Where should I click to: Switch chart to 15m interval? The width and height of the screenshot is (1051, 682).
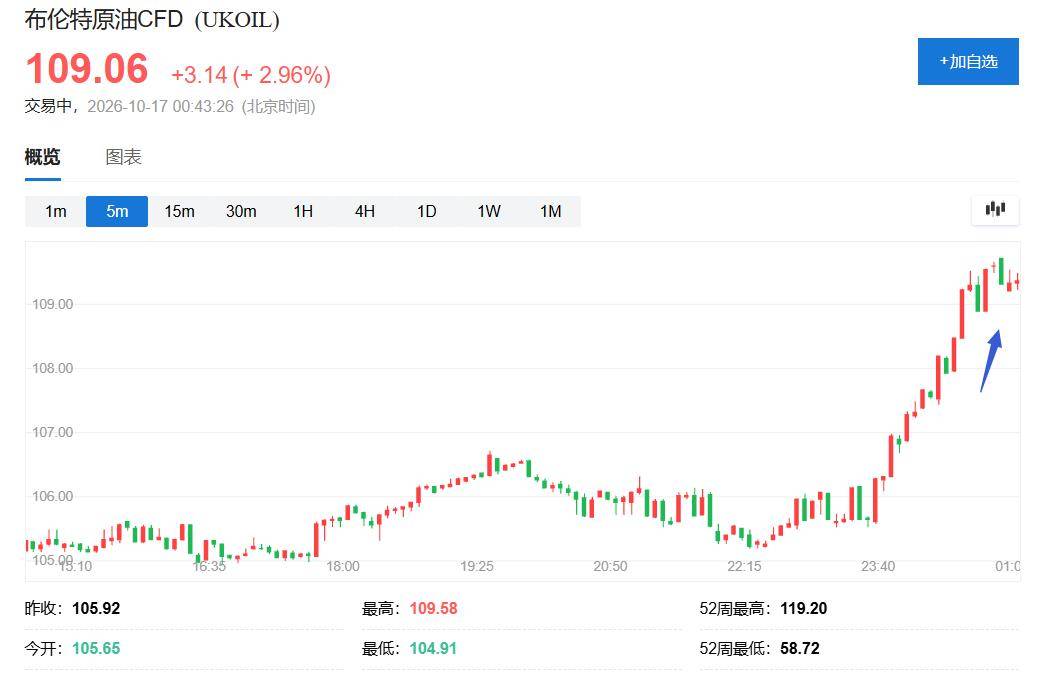coord(180,211)
